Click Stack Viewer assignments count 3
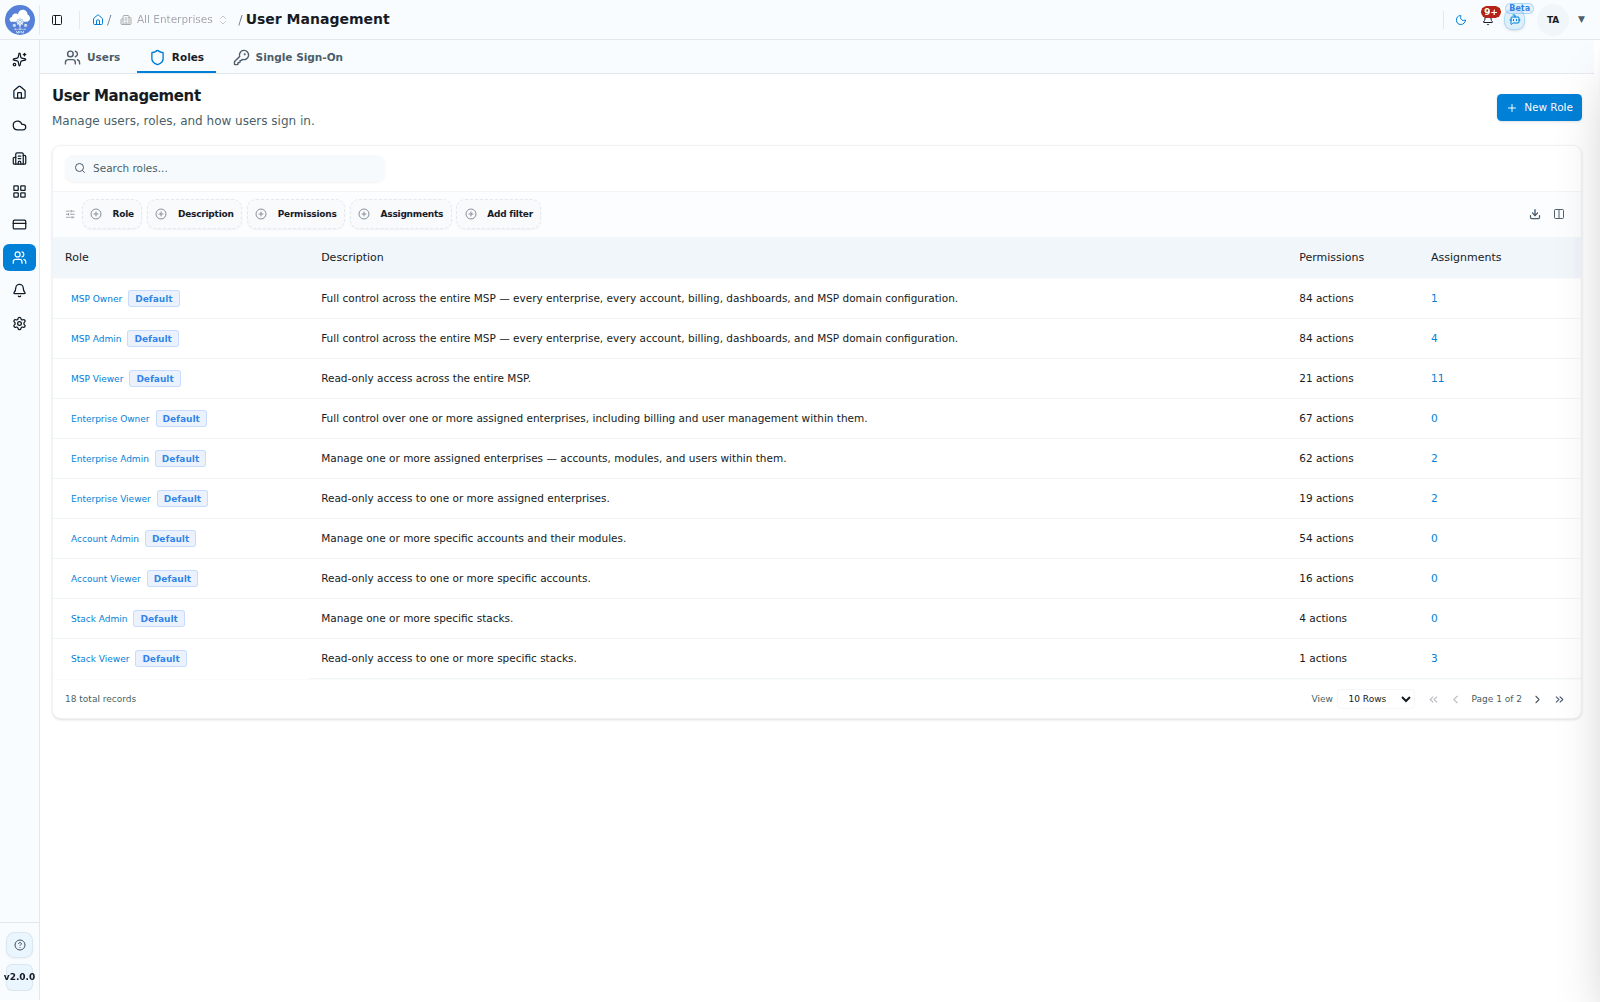Image resolution: width=1600 pixels, height=1002 pixels. tap(1434, 658)
